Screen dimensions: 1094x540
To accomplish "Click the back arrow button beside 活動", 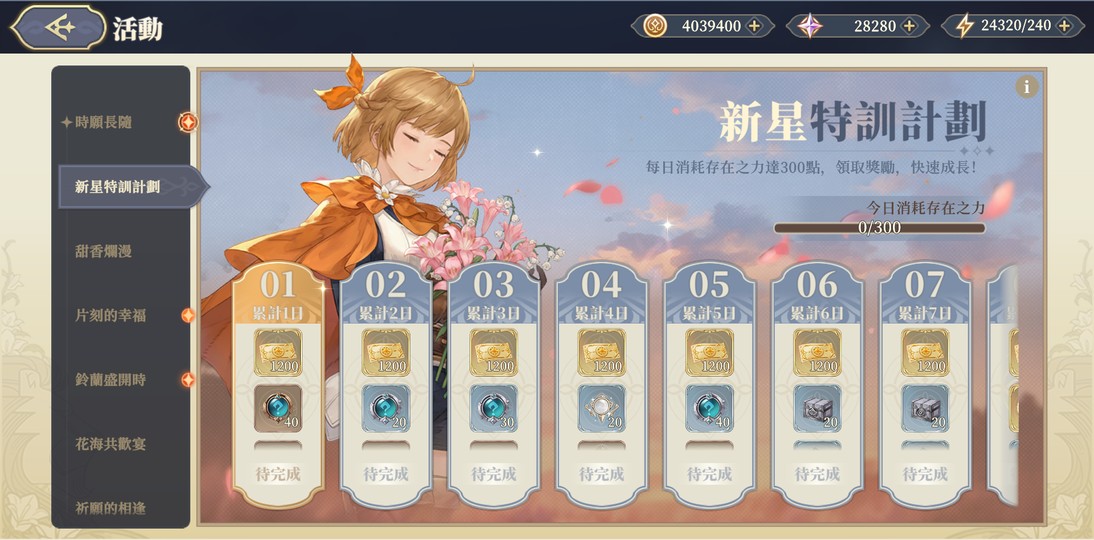I will tap(59, 27).
